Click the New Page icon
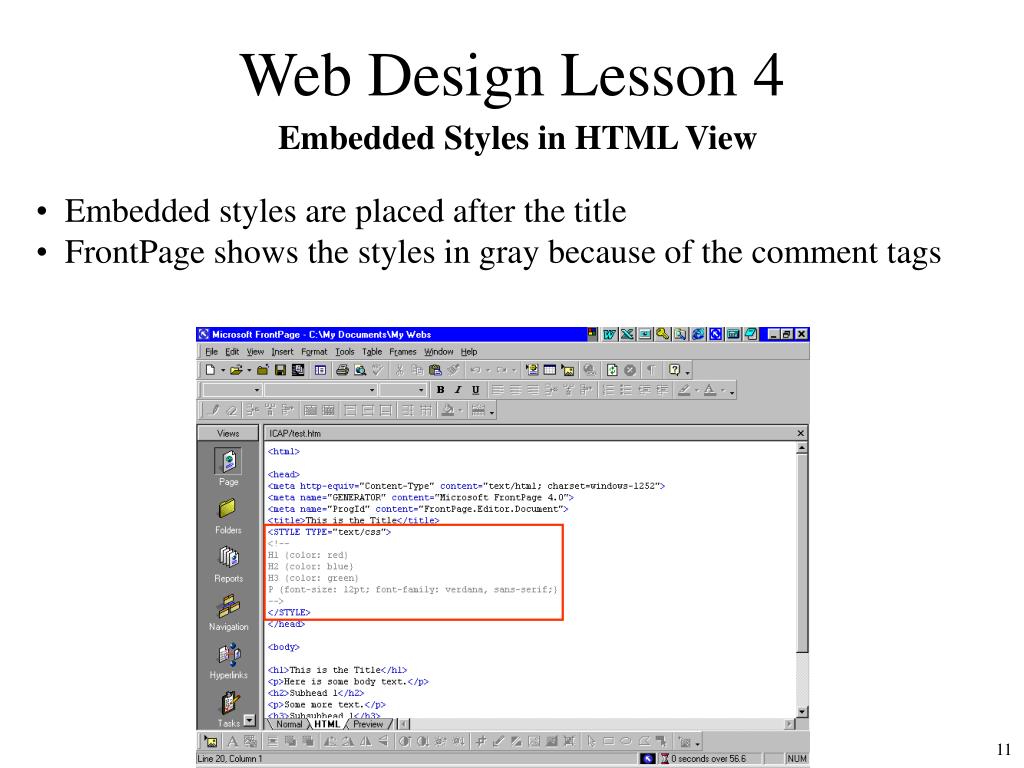 (210, 370)
